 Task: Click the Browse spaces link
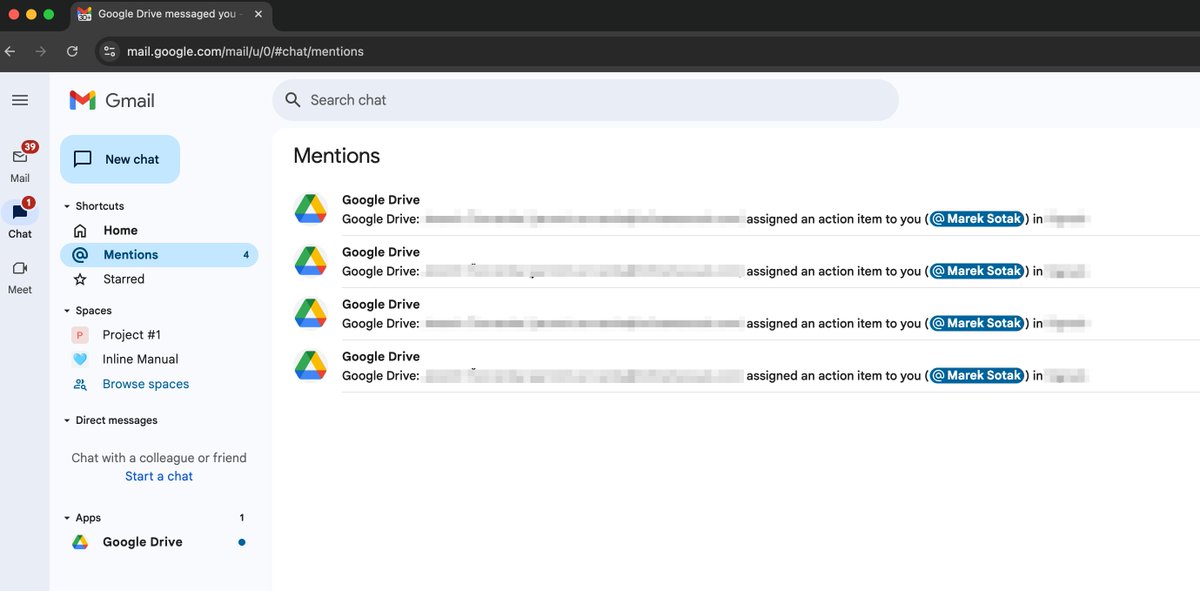[x=145, y=384]
